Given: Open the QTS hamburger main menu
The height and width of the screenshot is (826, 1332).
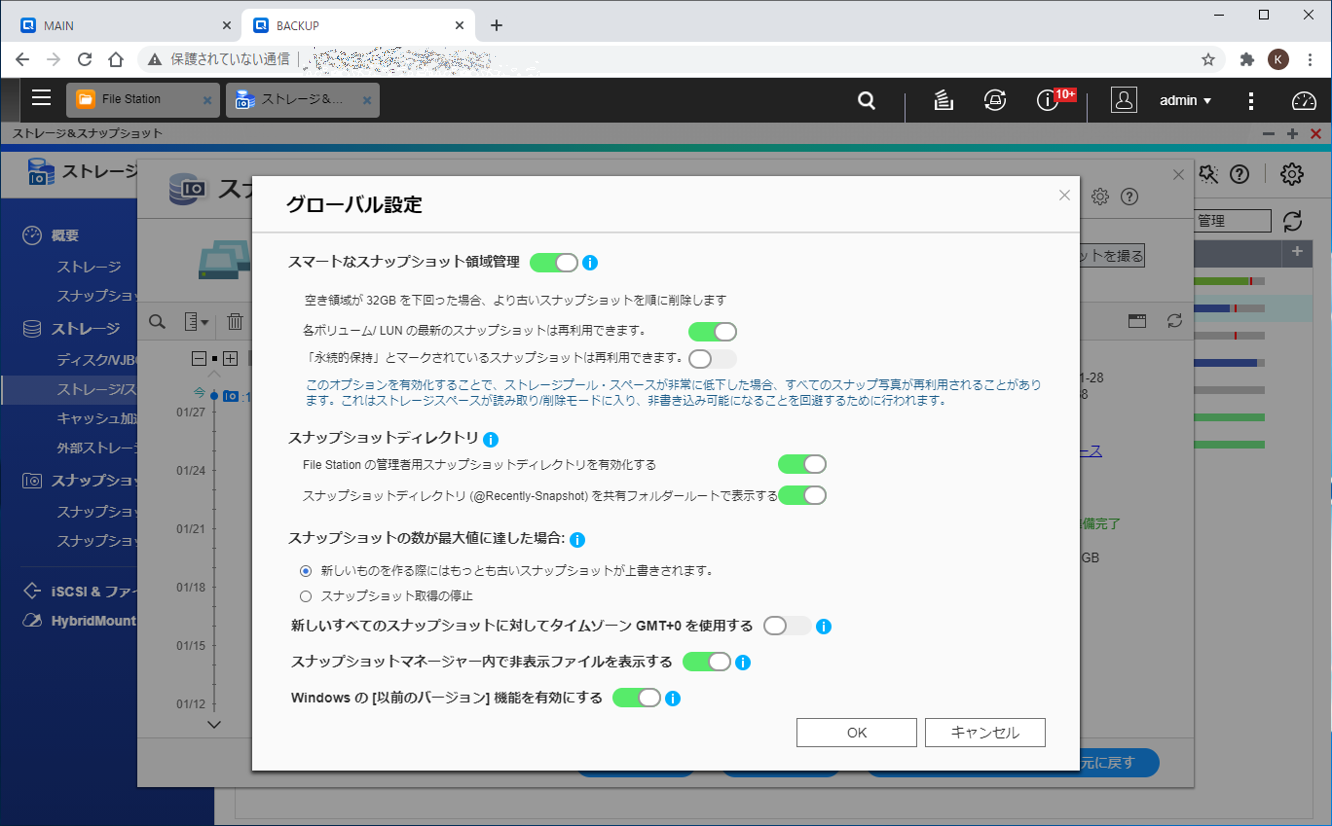Looking at the screenshot, I should pyautogui.click(x=41, y=98).
